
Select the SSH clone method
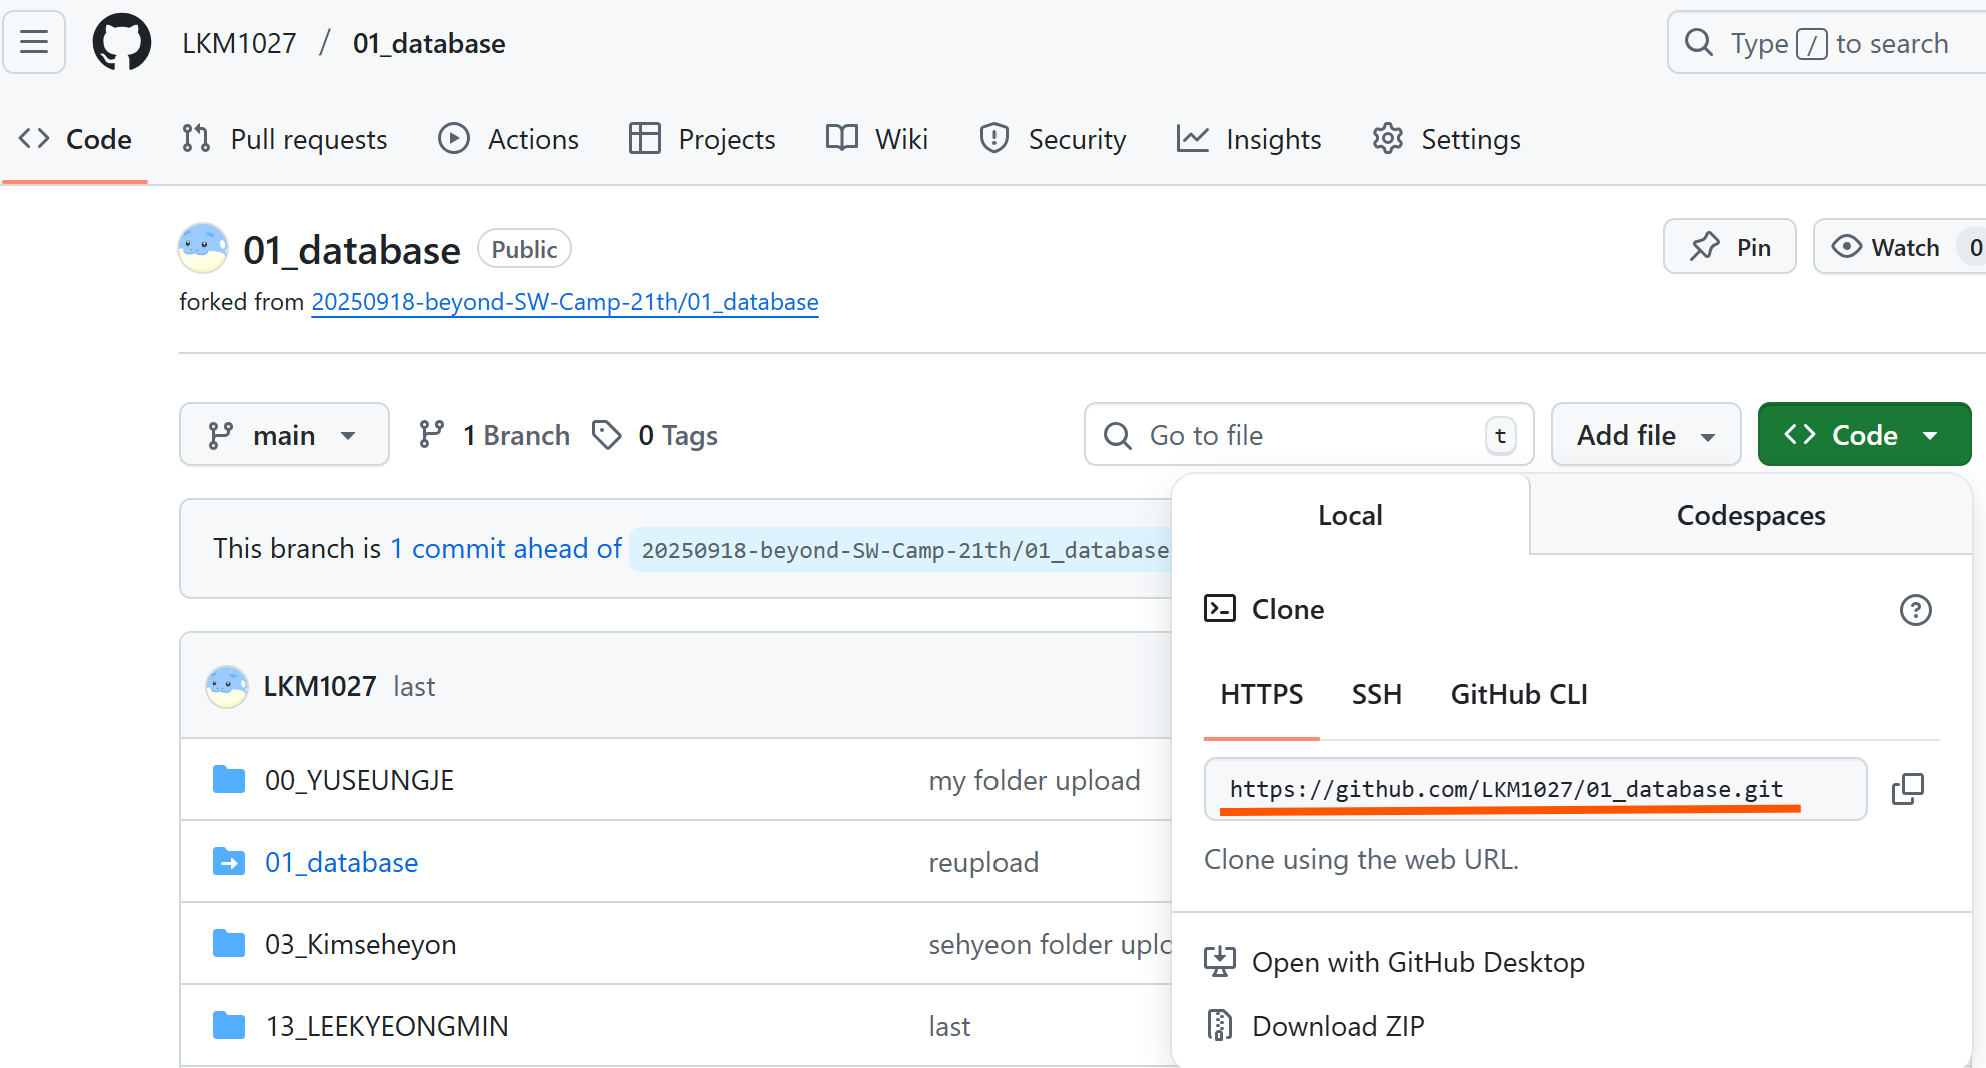1377,694
